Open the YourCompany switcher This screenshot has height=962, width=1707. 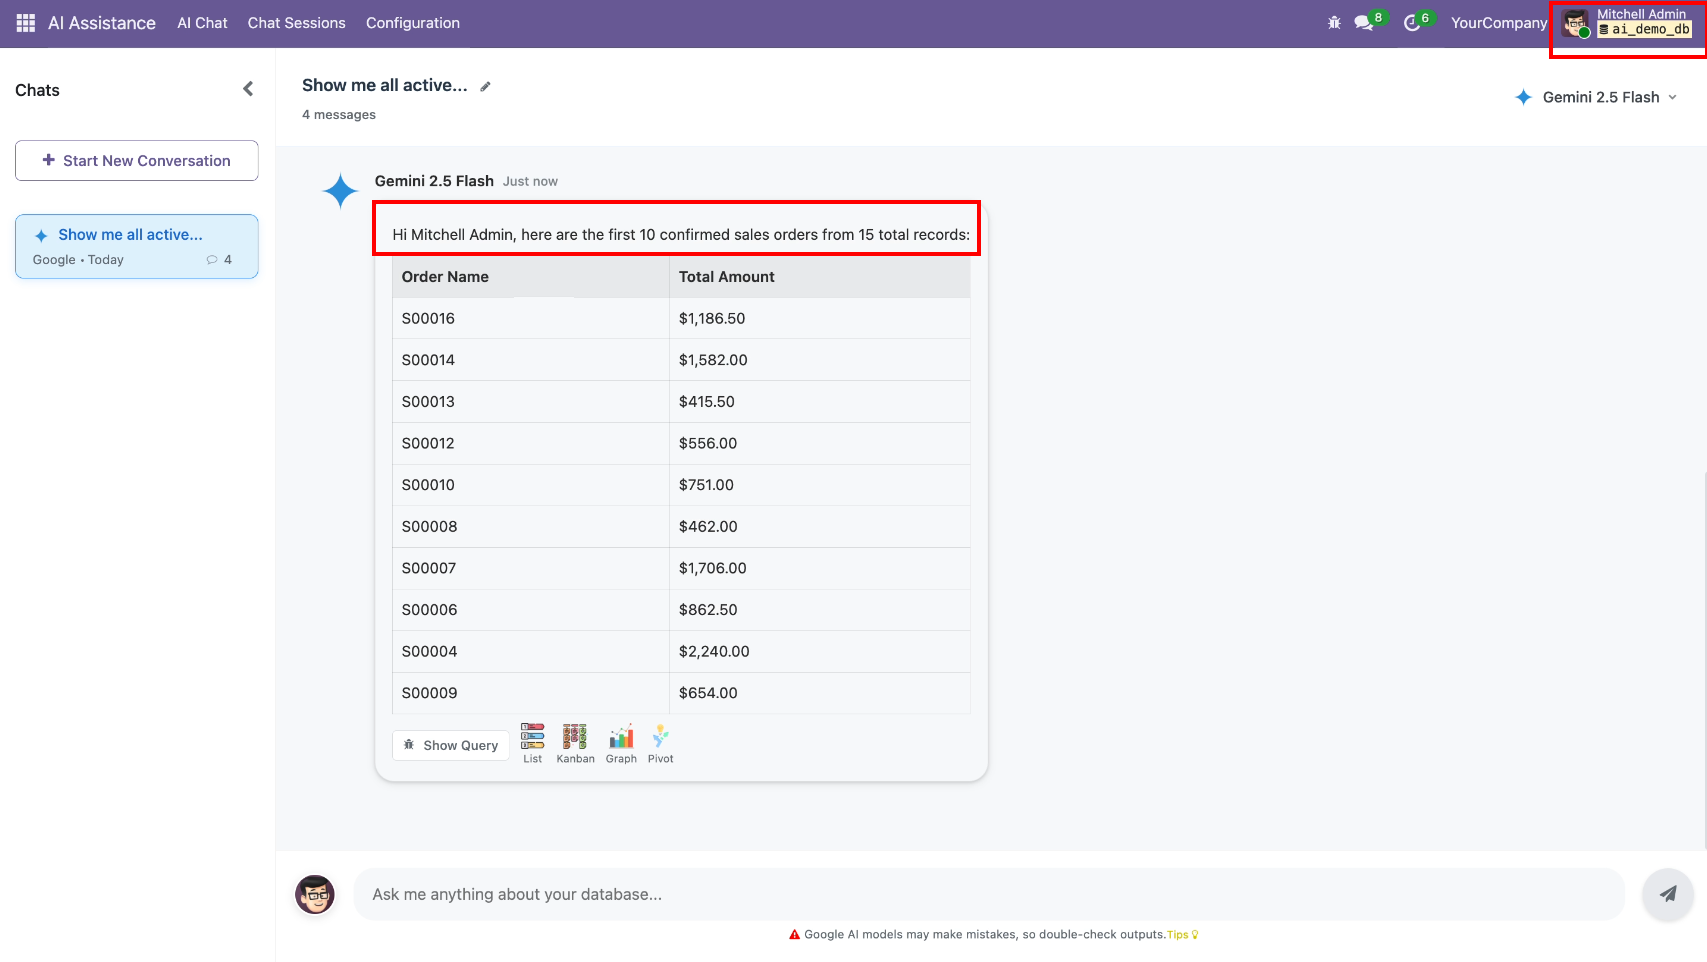pos(1499,23)
